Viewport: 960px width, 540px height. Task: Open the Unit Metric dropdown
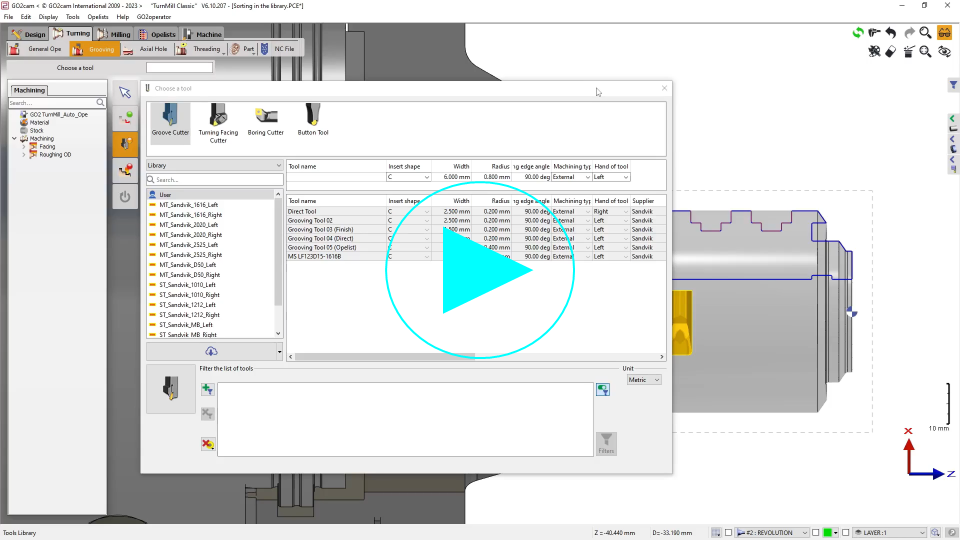coord(643,380)
